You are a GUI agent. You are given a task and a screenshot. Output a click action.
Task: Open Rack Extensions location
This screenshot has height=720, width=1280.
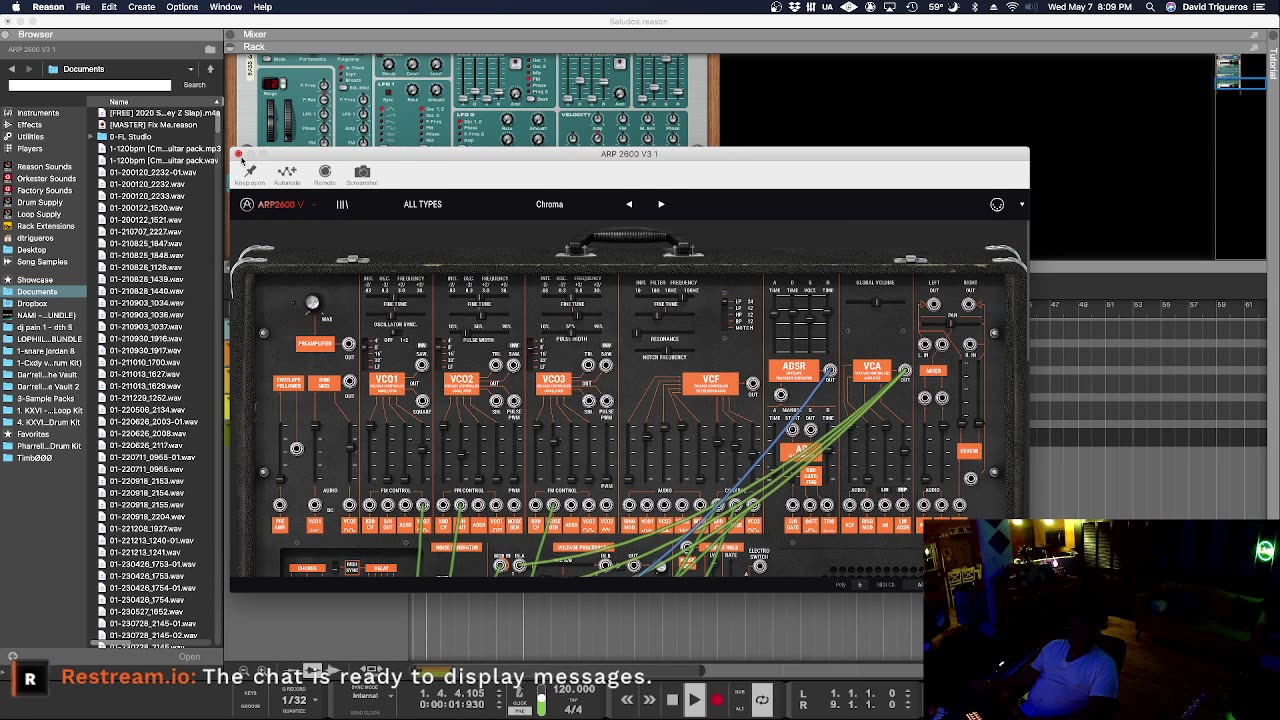[46, 227]
